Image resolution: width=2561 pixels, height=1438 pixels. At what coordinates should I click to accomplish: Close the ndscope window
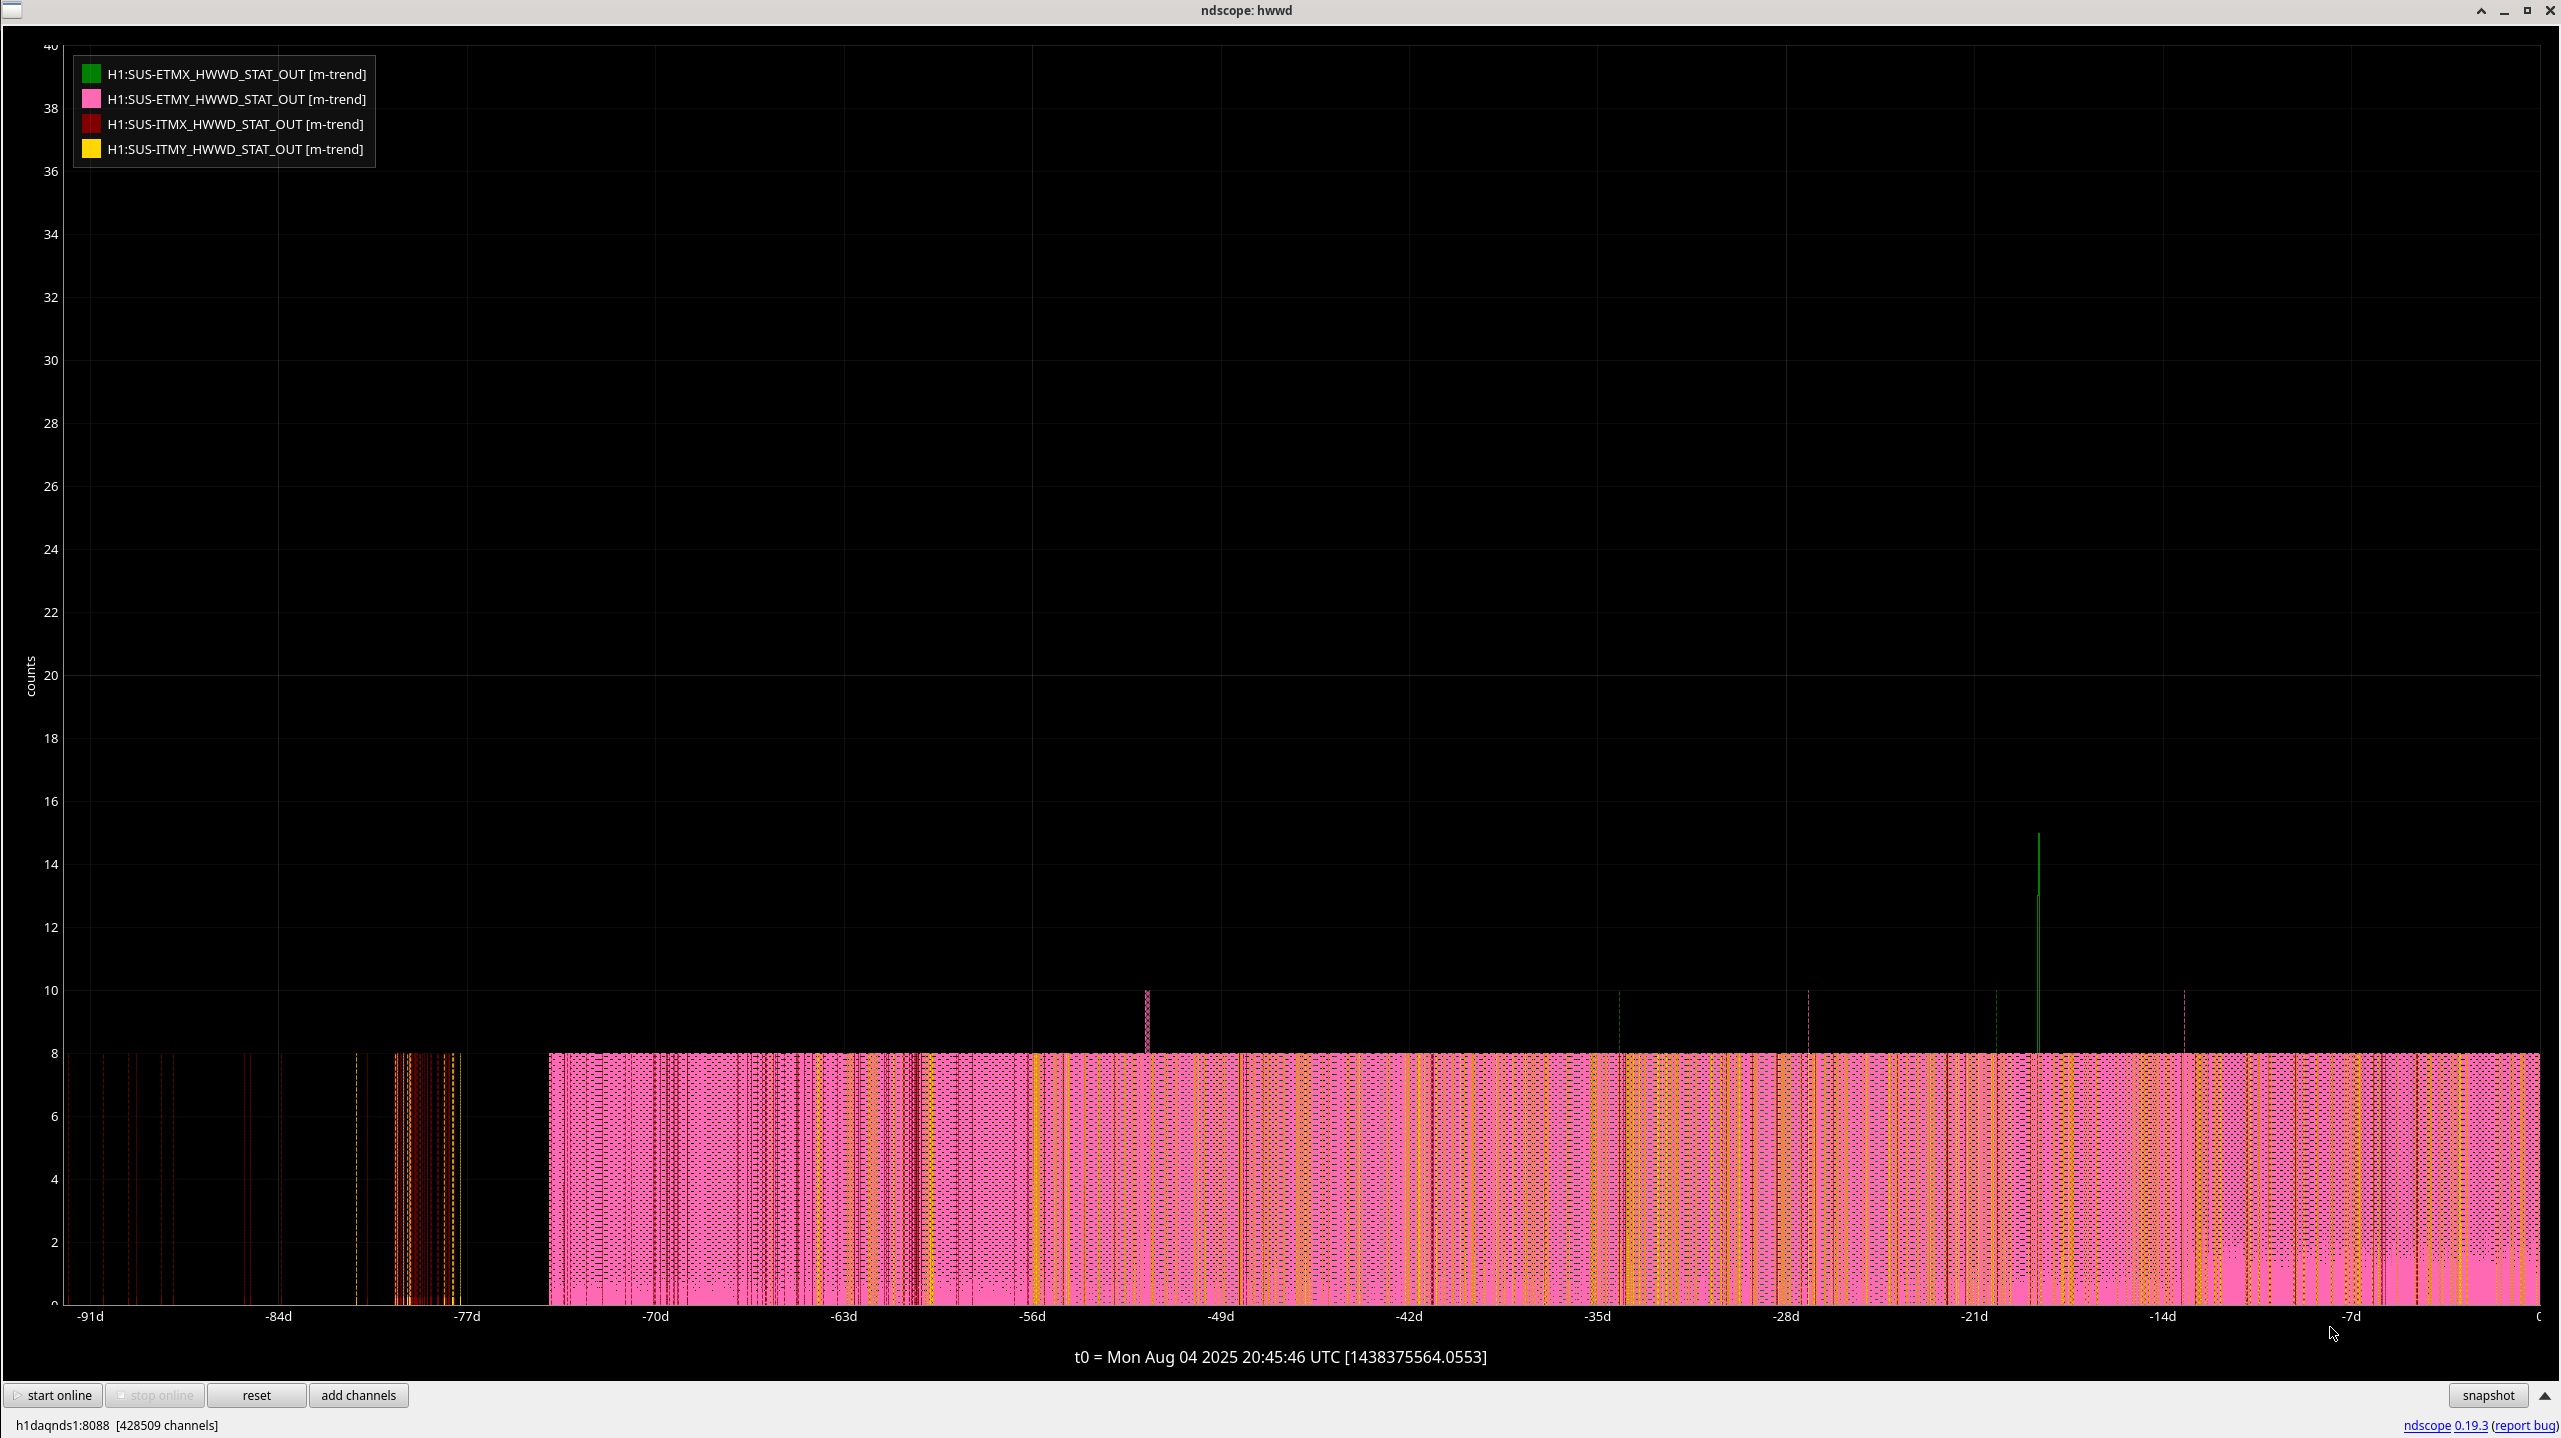(2550, 10)
